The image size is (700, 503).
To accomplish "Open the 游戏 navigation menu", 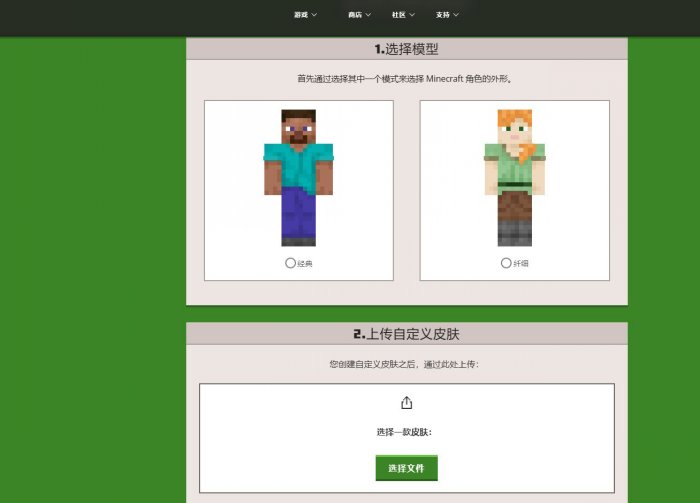I will click(301, 15).
